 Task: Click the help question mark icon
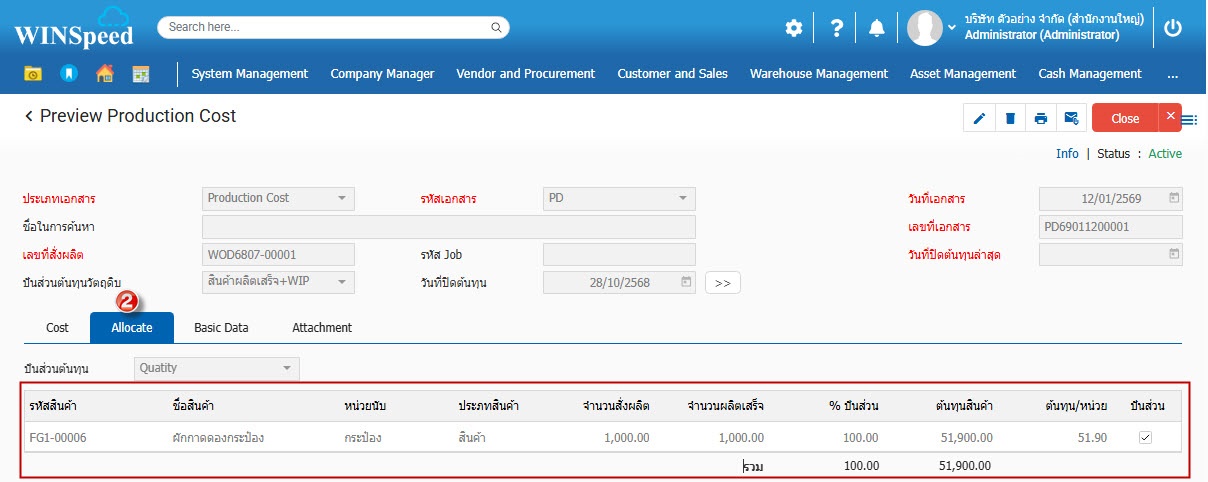tap(837, 28)
